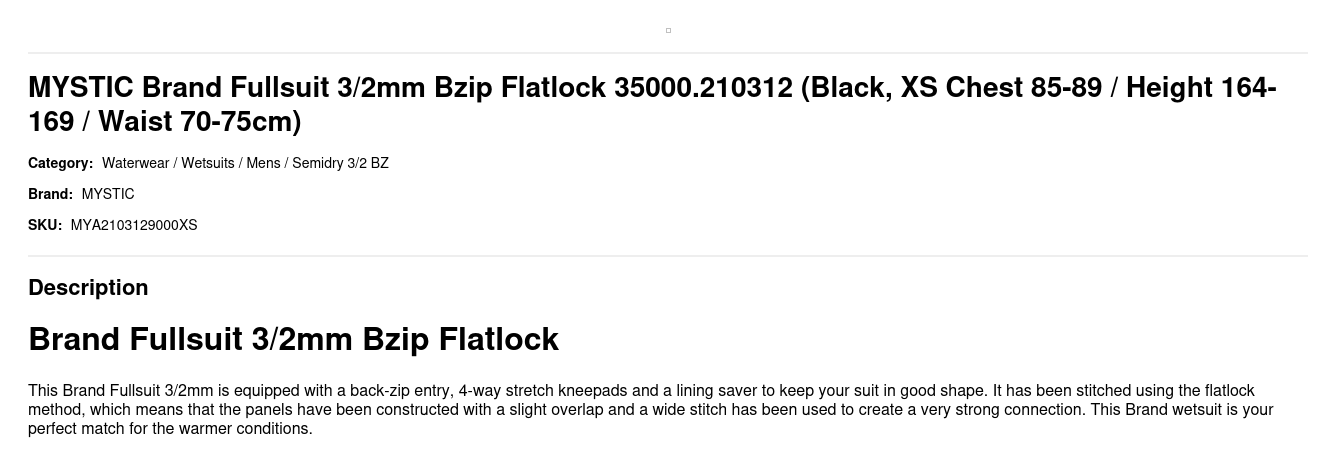The image size is (1328, 468).
Task: Click the MYSTIC brand name value
Action: click(x=108, y=194)
